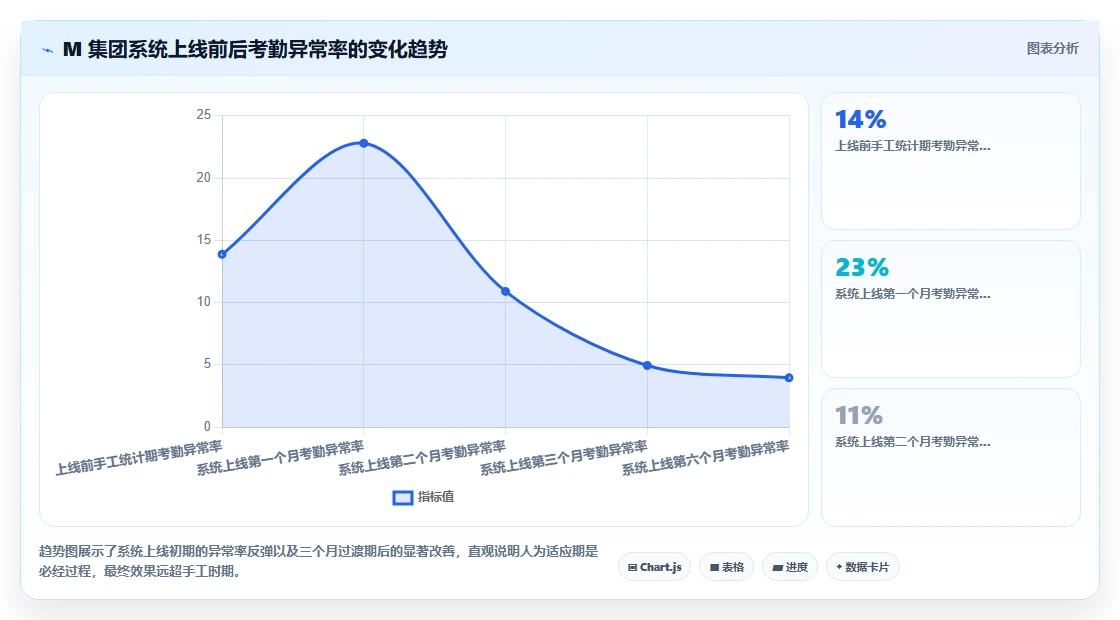Click the 23% value text

(x=862, y=267)
